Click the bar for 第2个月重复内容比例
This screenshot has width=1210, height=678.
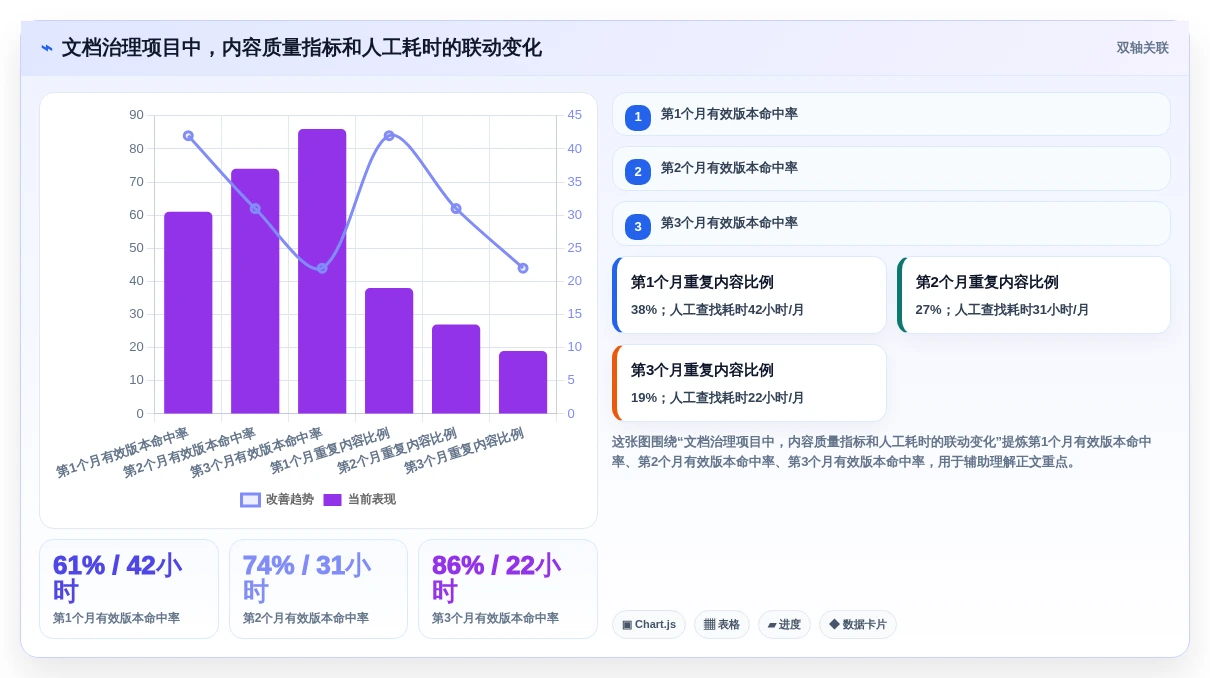tap(456, 369)
